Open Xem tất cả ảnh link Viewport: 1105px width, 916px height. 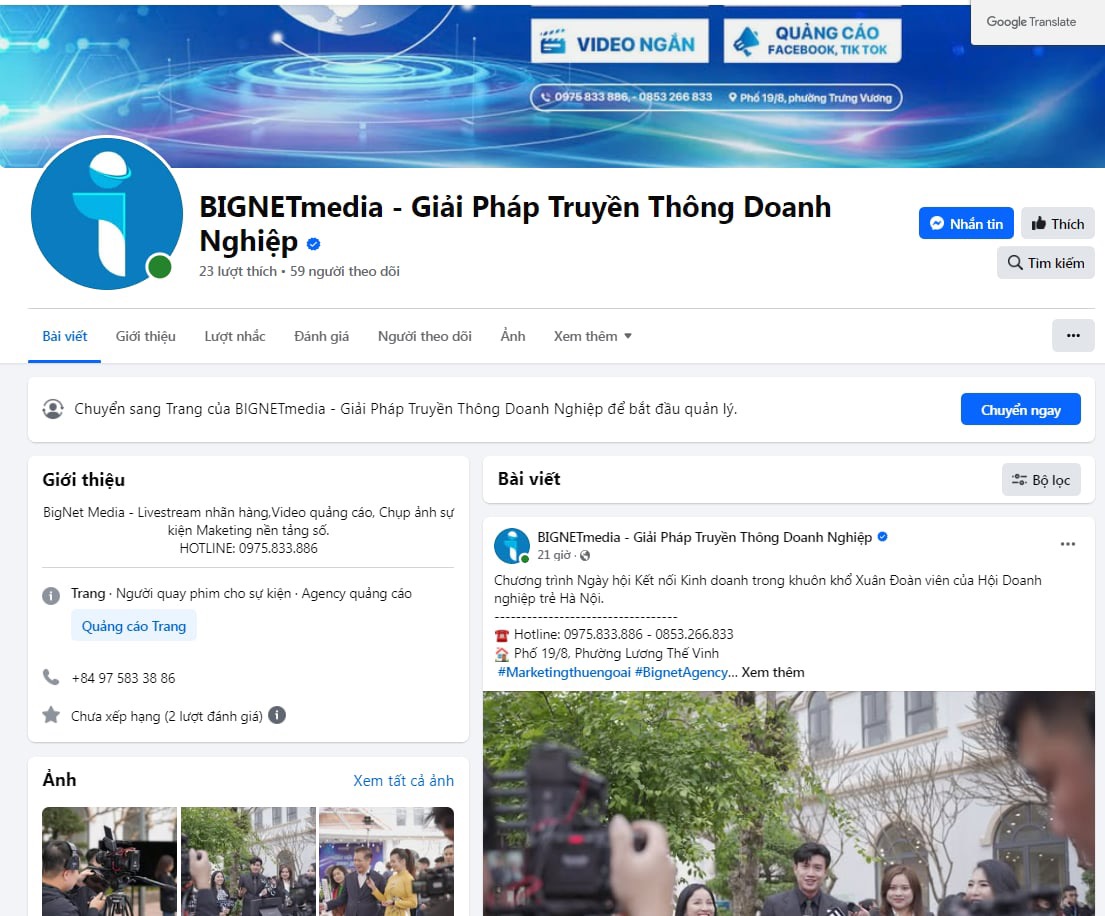(403, 781)
